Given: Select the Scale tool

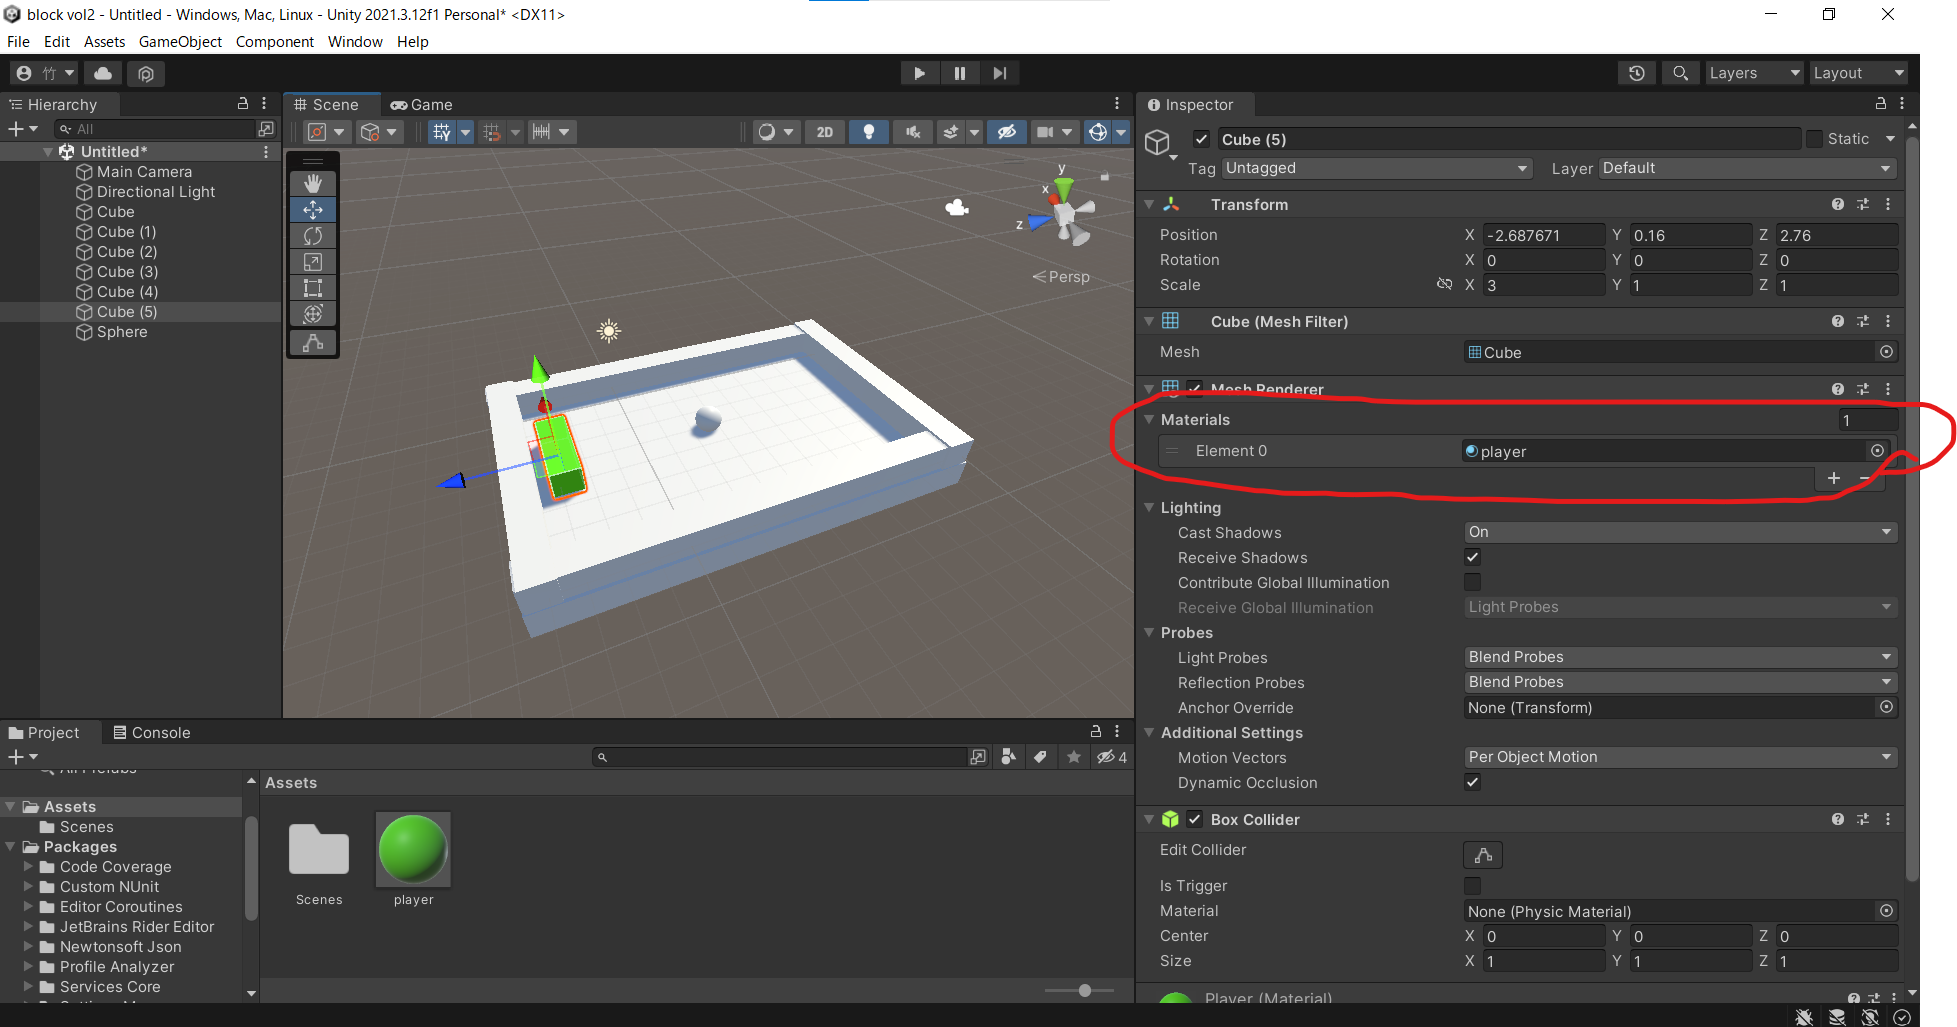Looking at the screenshot, I should [x=313, y=262].
